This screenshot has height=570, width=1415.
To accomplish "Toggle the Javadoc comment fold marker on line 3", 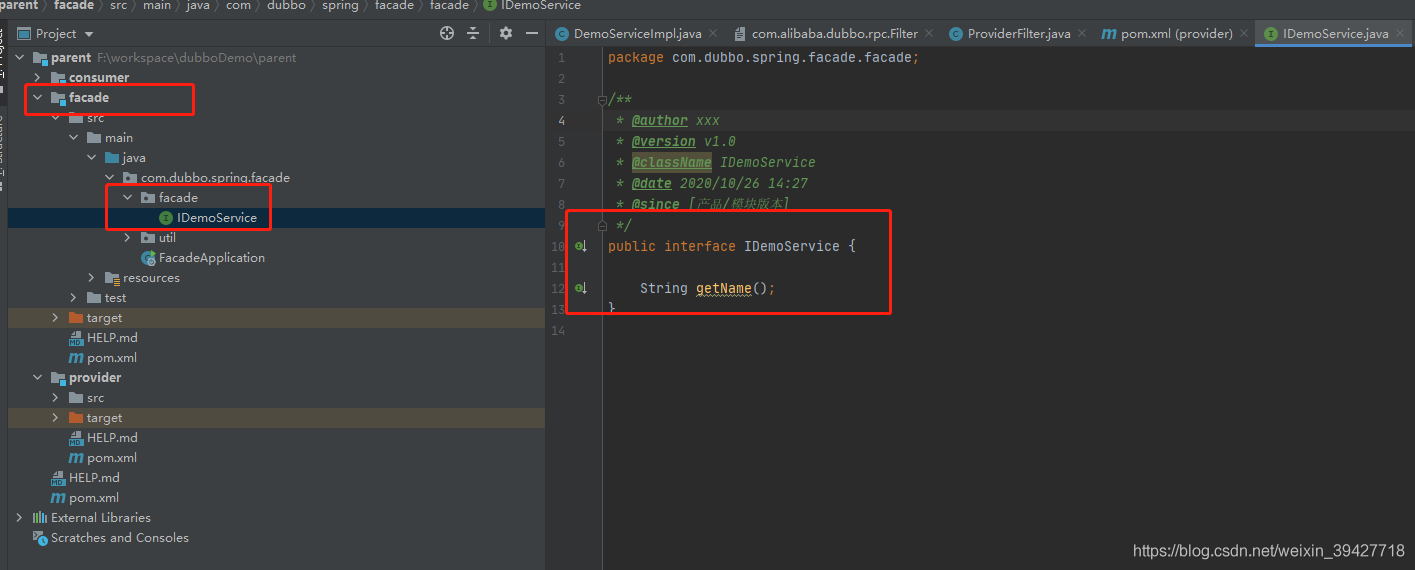I will point(601,100).
